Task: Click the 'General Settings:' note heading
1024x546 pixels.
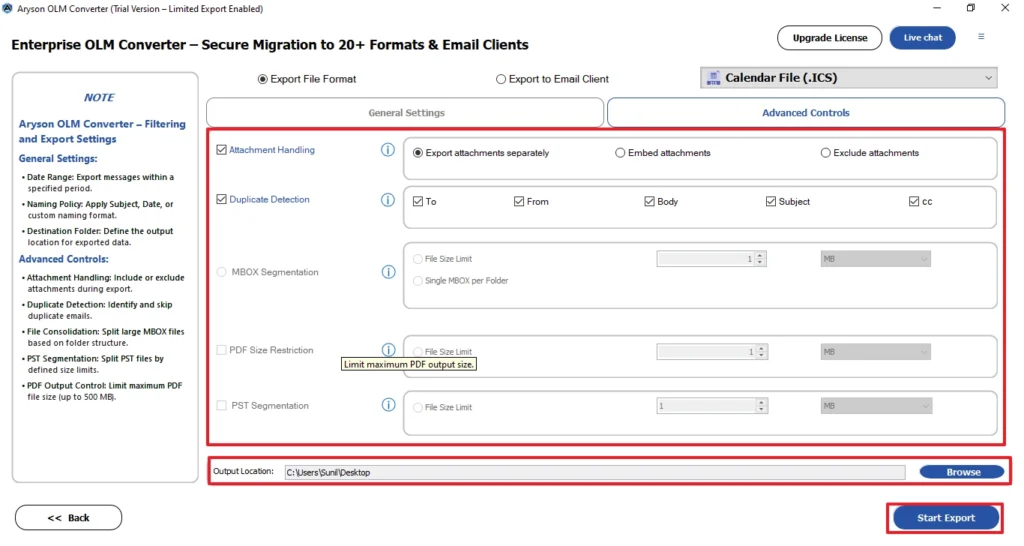Action: pyautogui.click(x=58, y=159)
